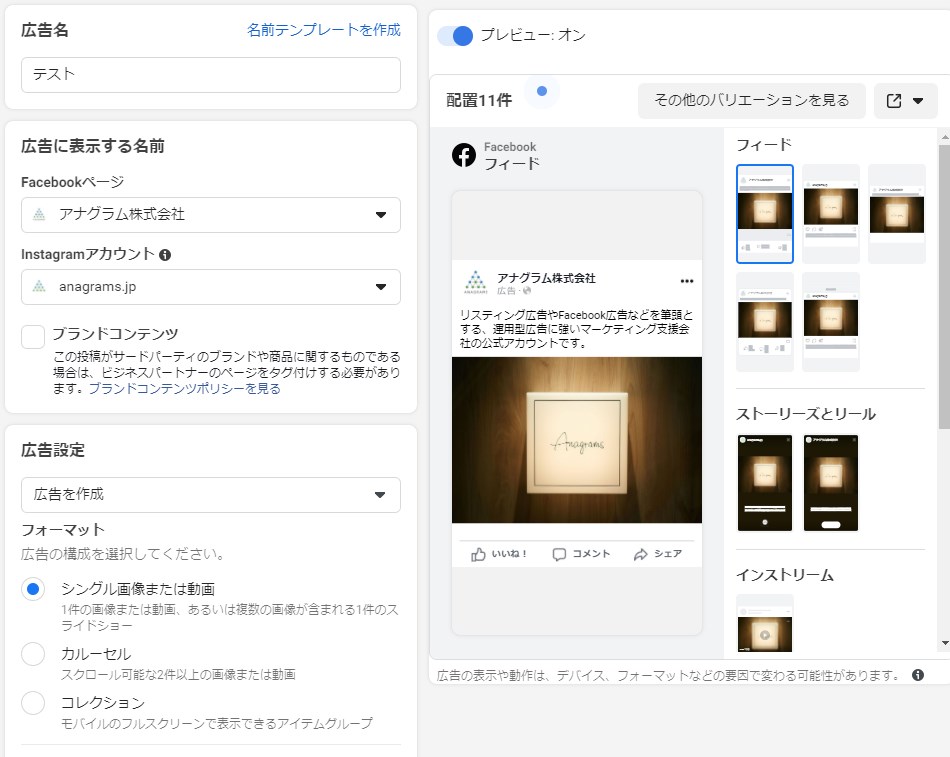Check the Branded Content checkbox

click(33, 336)
